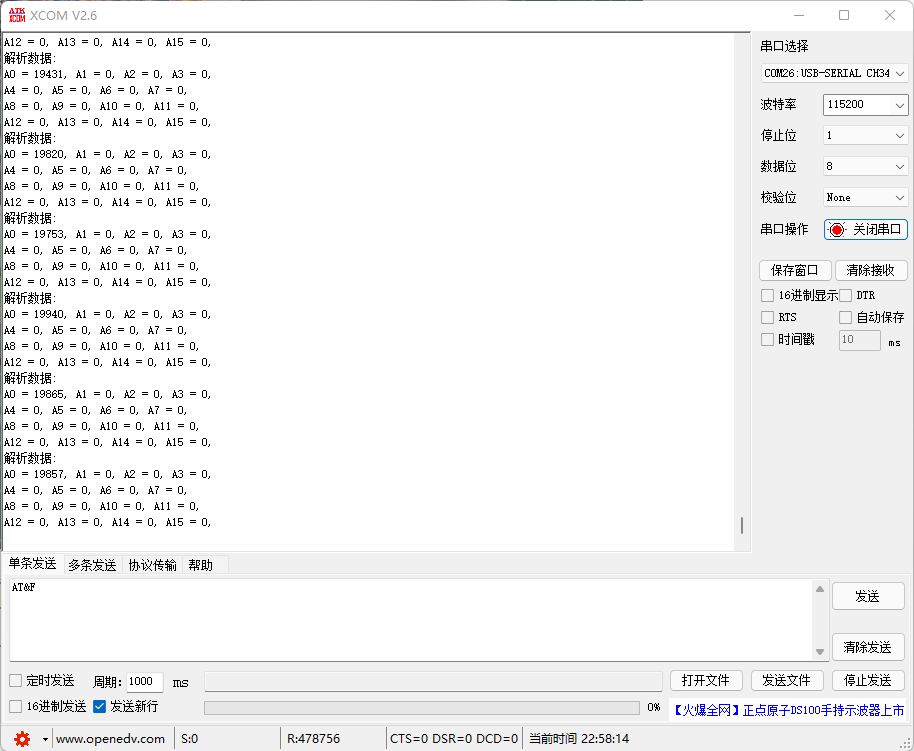Click CTS=0 DSR=0 DCD=0 status
The image size is (914, 751).
454,739
